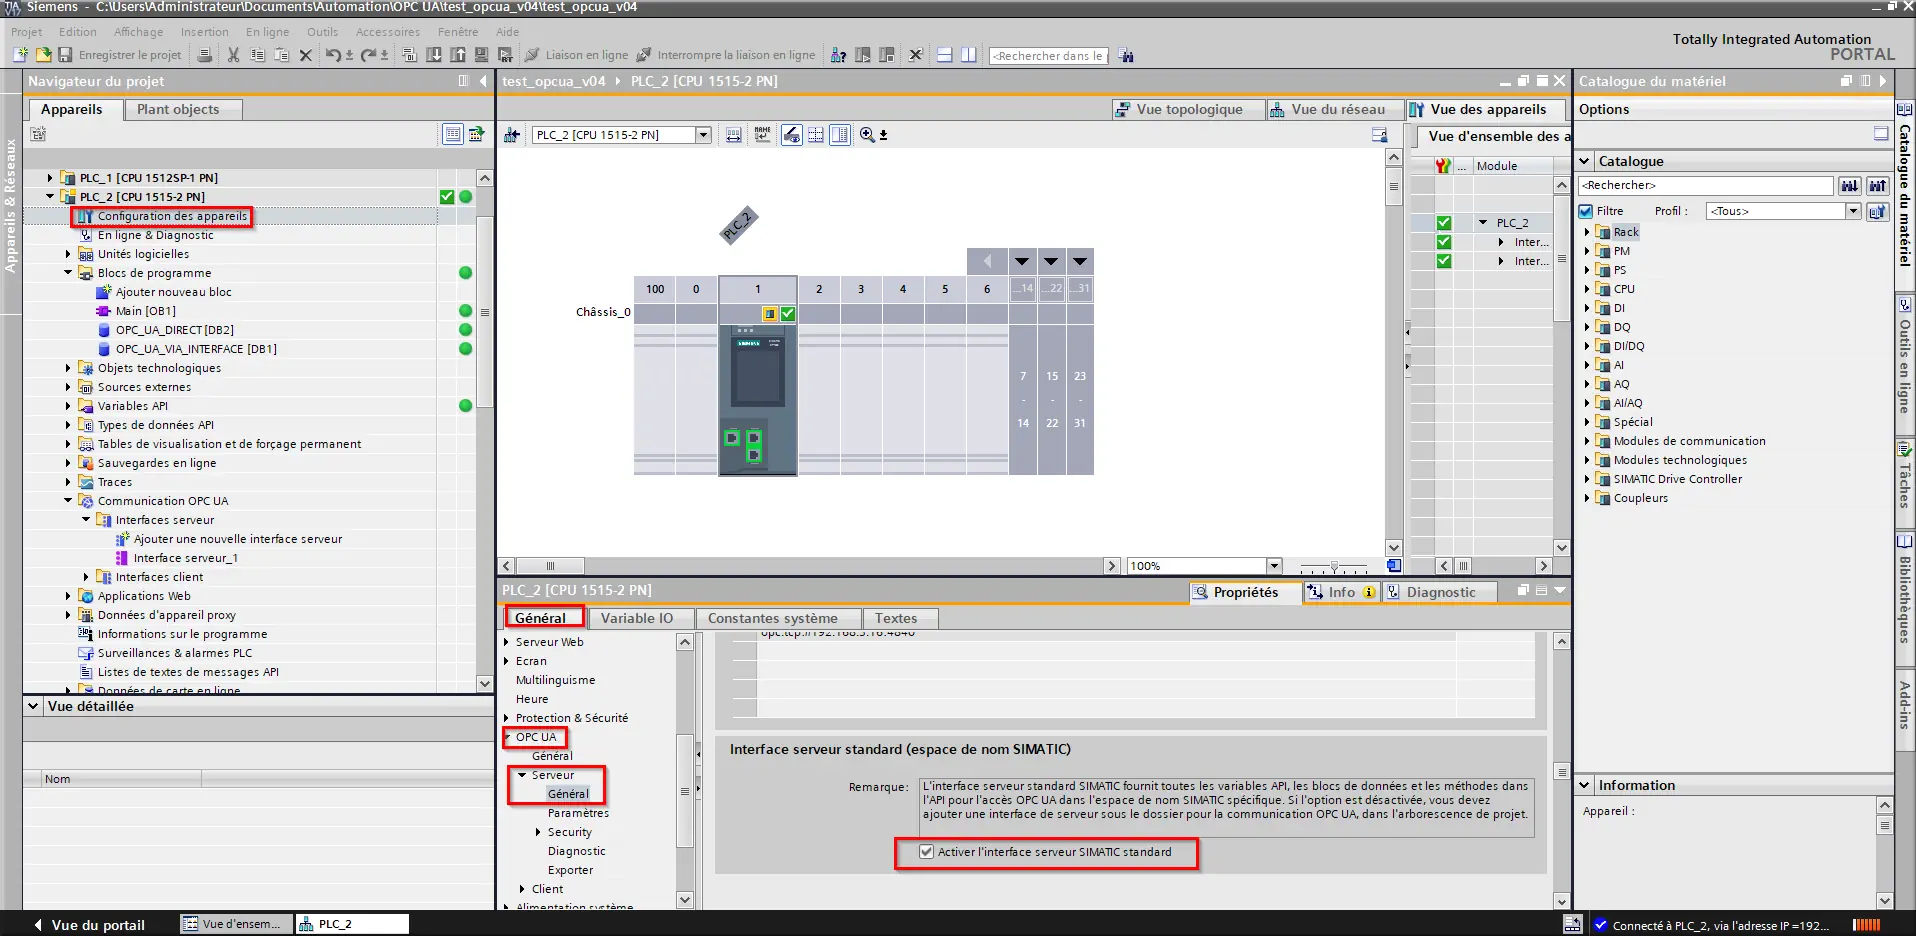Screen dimensions: 1916x936
Task: Click the split editor horizontally icon
Action: pos(944,55)
